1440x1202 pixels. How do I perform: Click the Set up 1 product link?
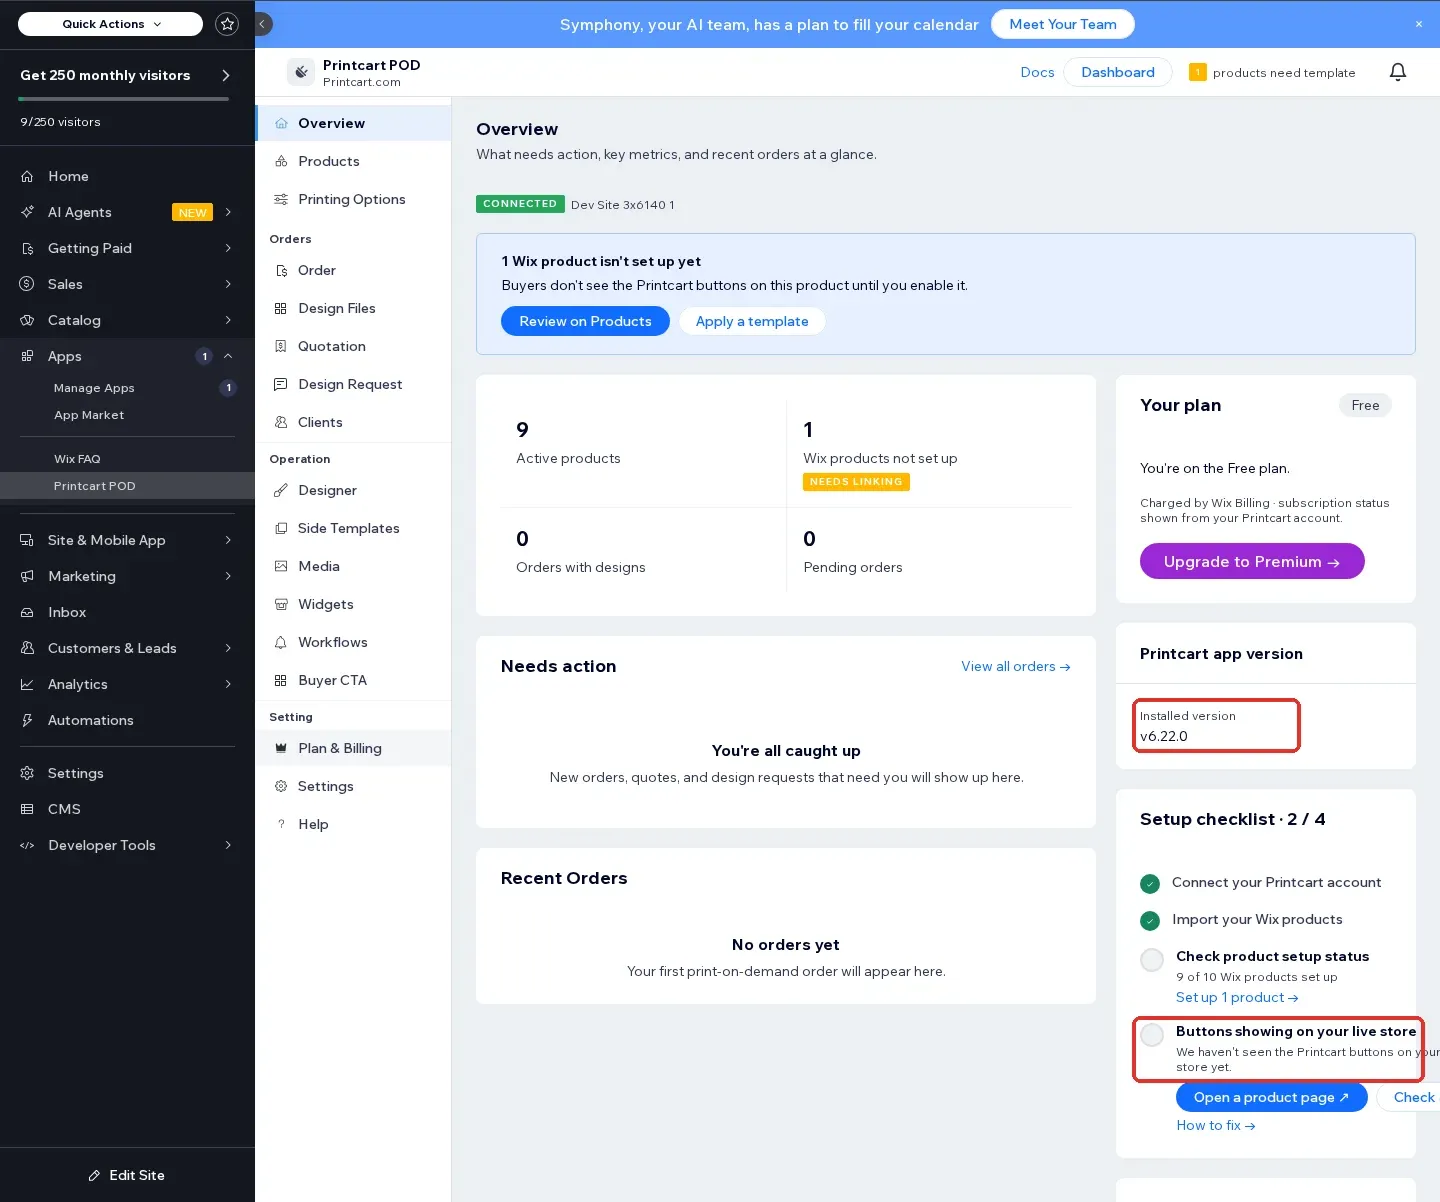(x=1237, y=997)
